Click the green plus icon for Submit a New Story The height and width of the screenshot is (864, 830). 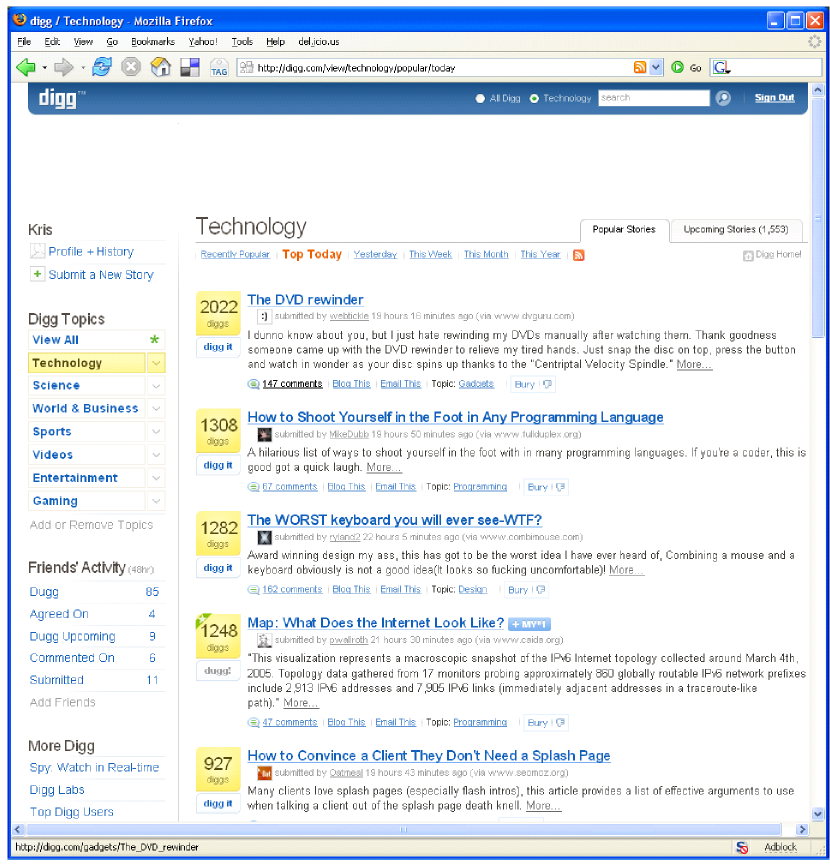(x=37, y=274)
